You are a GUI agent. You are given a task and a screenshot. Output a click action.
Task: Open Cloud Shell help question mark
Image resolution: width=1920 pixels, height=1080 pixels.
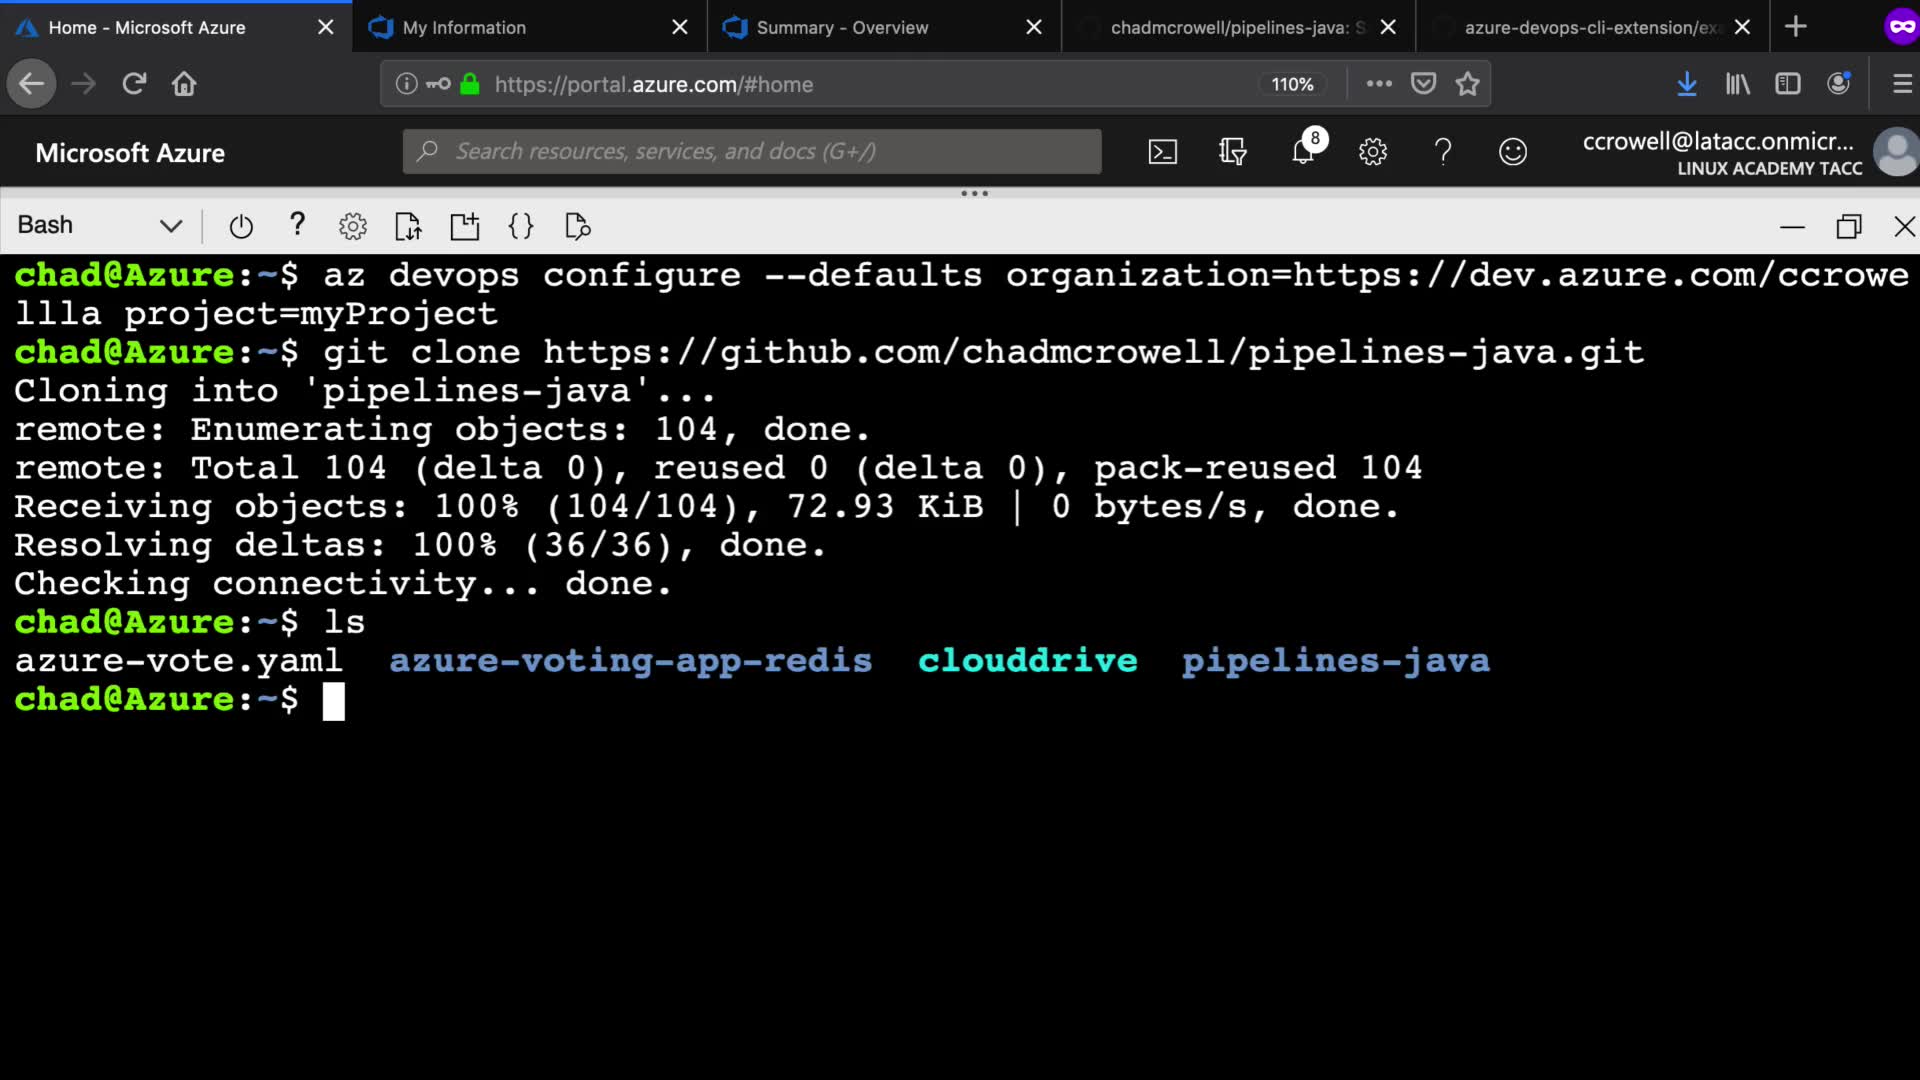(x=297, y=224)
